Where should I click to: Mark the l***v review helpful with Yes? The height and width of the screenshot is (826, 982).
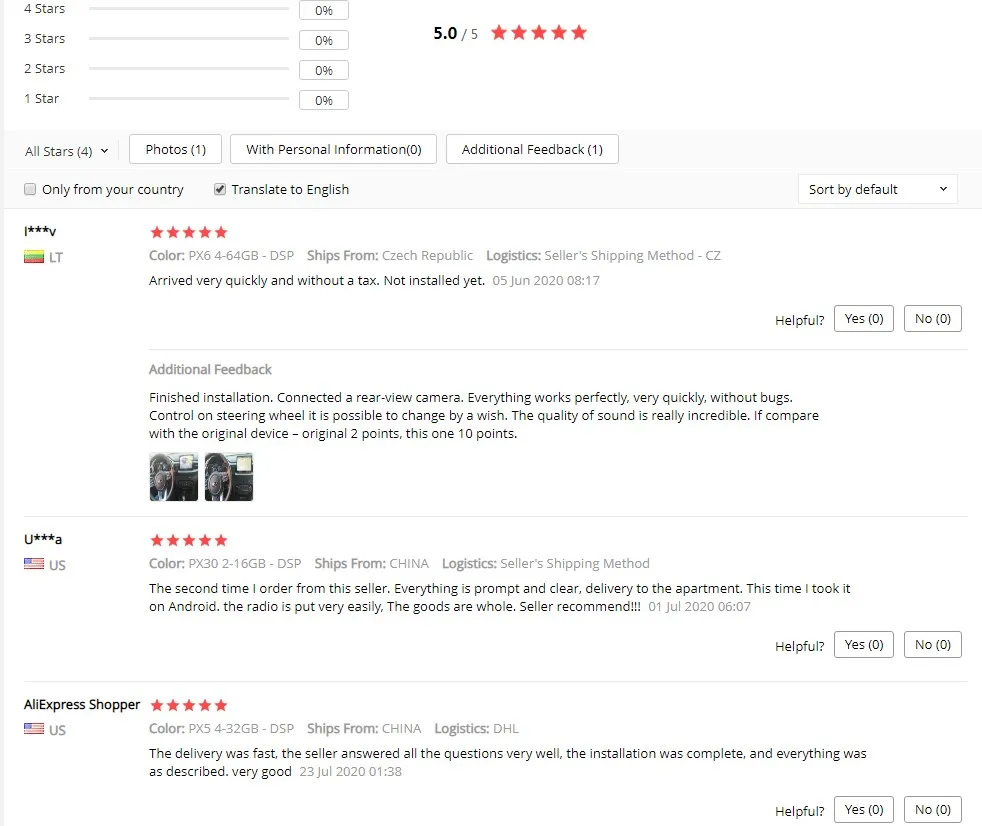[864, 319]
